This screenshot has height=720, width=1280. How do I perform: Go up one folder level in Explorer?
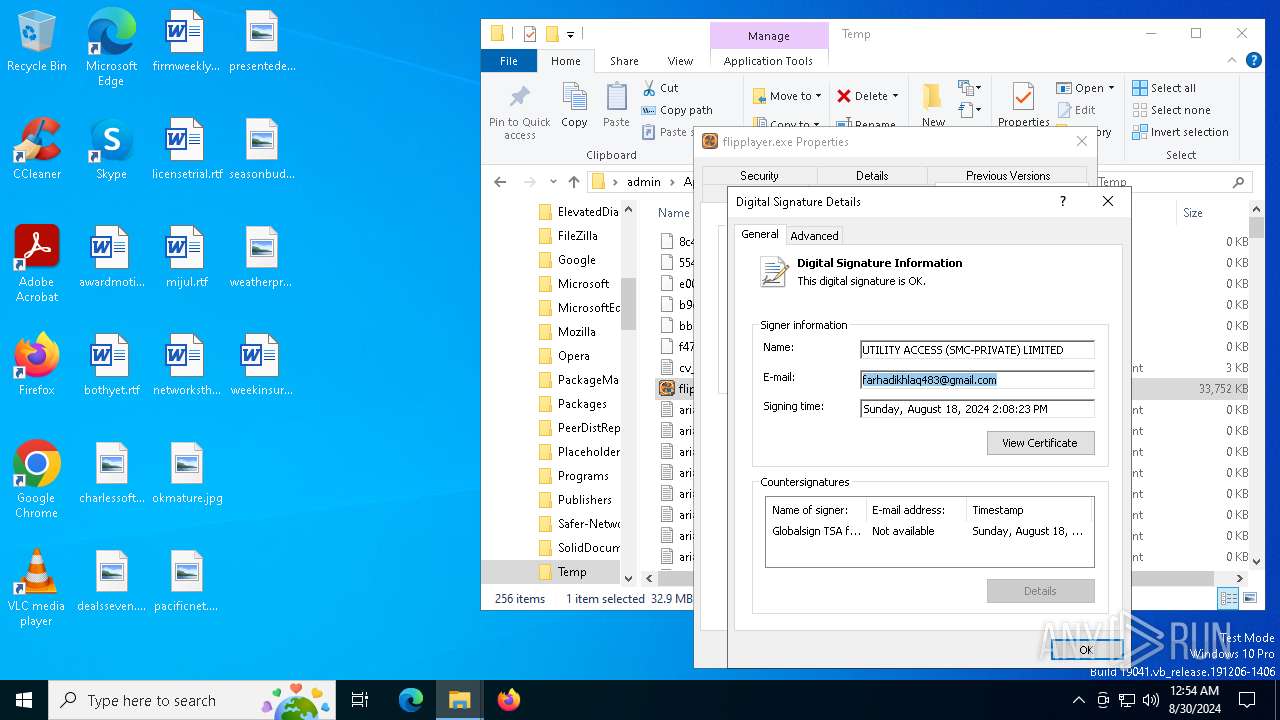[x=573, y=182]
